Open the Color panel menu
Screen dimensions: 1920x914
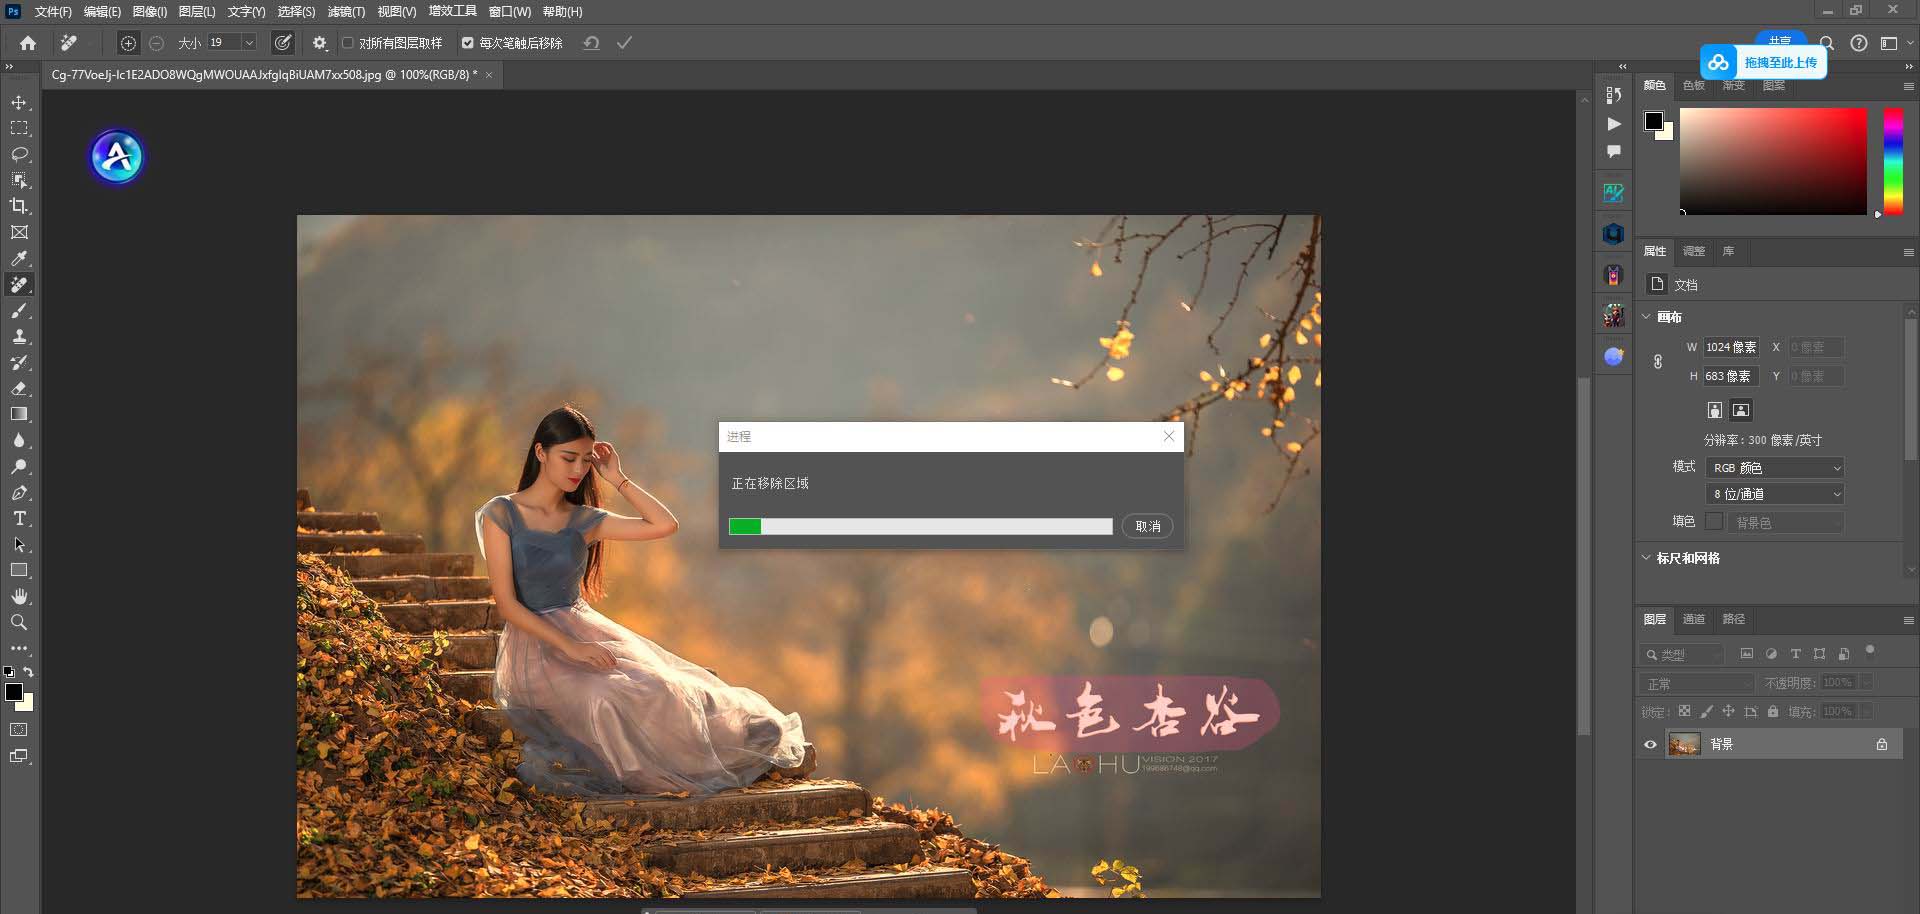[x=1908, y=87]
